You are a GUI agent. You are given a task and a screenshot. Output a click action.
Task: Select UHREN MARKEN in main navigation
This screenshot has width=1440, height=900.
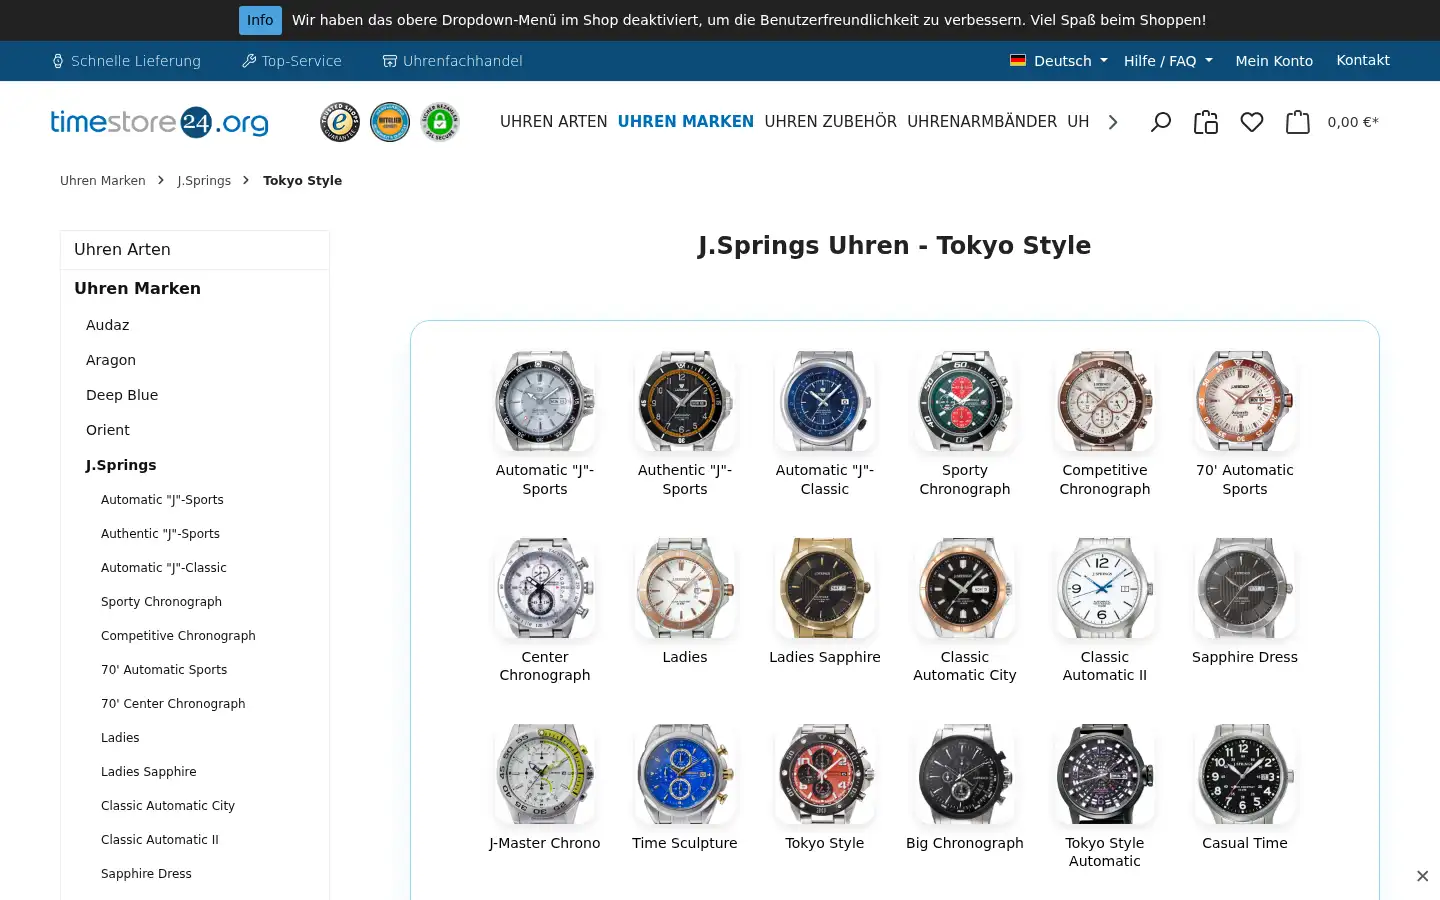click(686, 122)
